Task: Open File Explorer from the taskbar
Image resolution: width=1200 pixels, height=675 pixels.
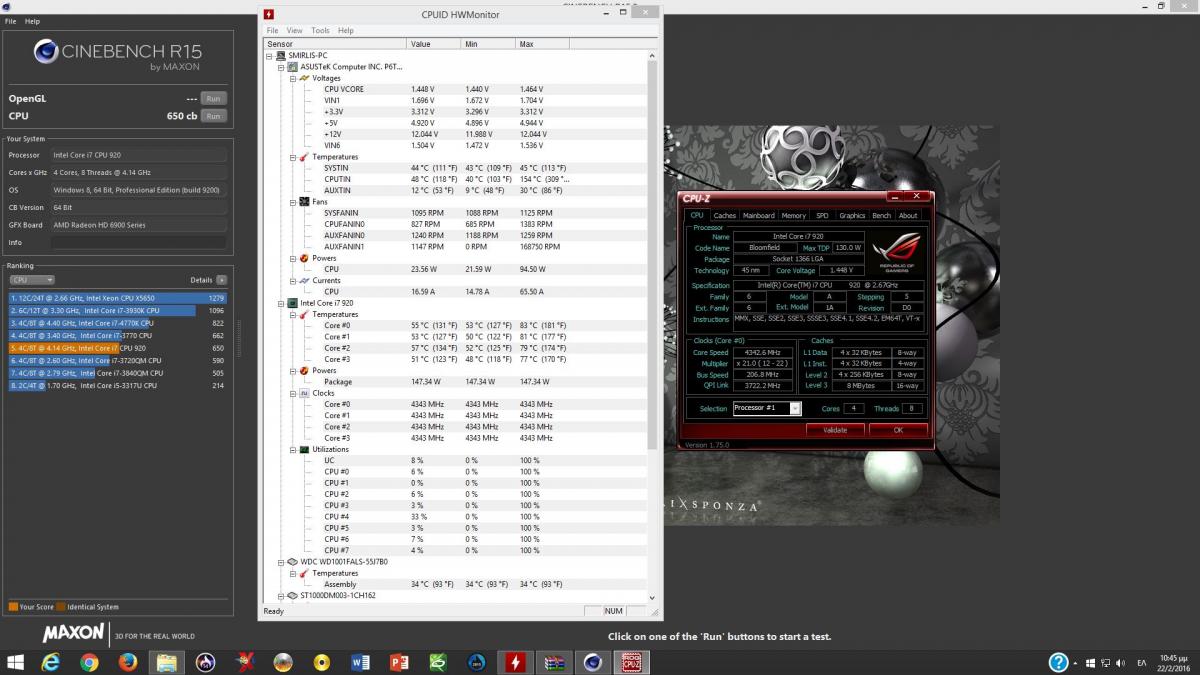Action: tap(167, 662)
